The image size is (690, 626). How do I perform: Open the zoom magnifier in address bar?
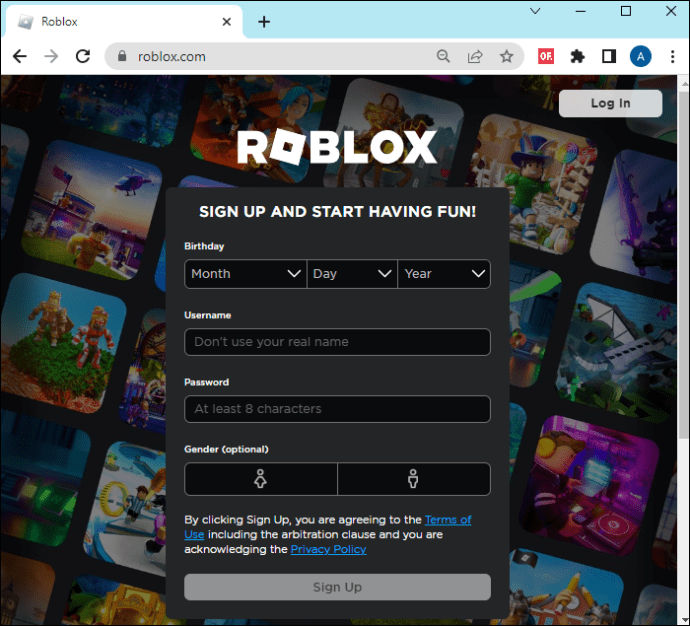(443, 56)
